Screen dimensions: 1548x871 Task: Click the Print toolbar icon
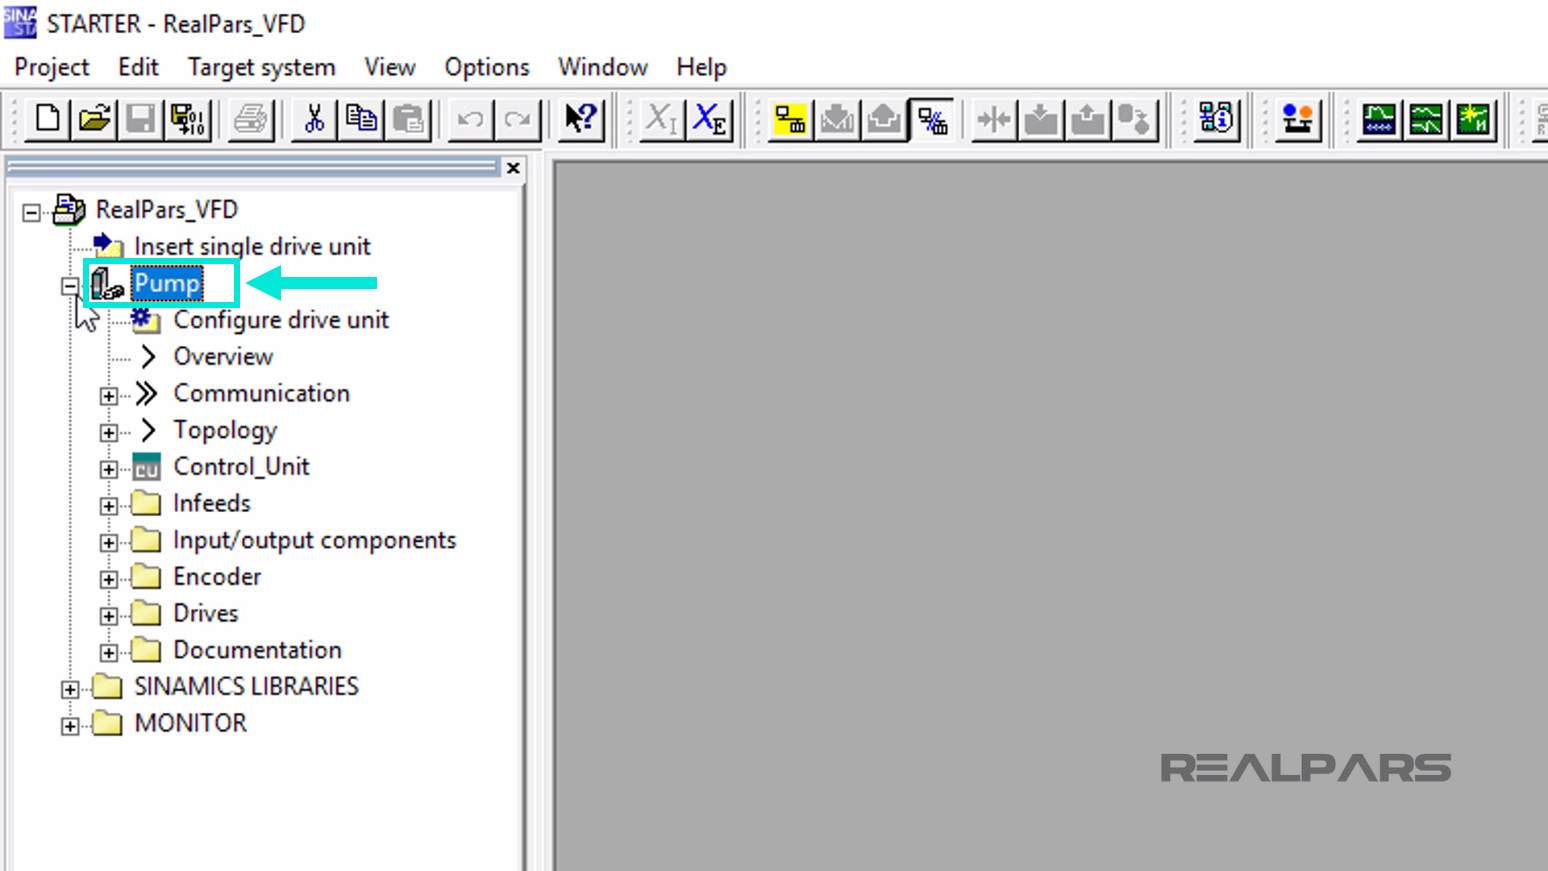click(x=250, y=119)
